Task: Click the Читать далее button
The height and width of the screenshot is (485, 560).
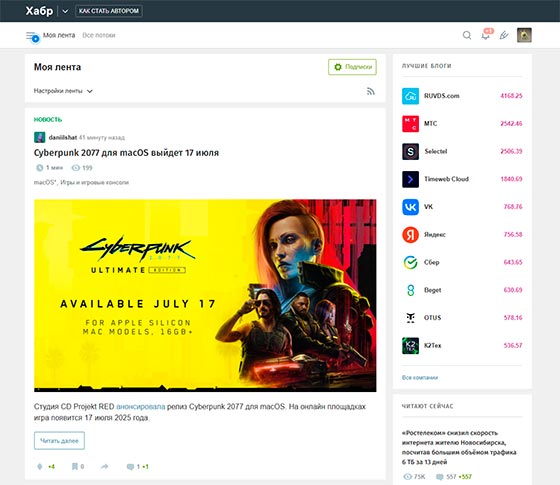Action: coord(59,441)
